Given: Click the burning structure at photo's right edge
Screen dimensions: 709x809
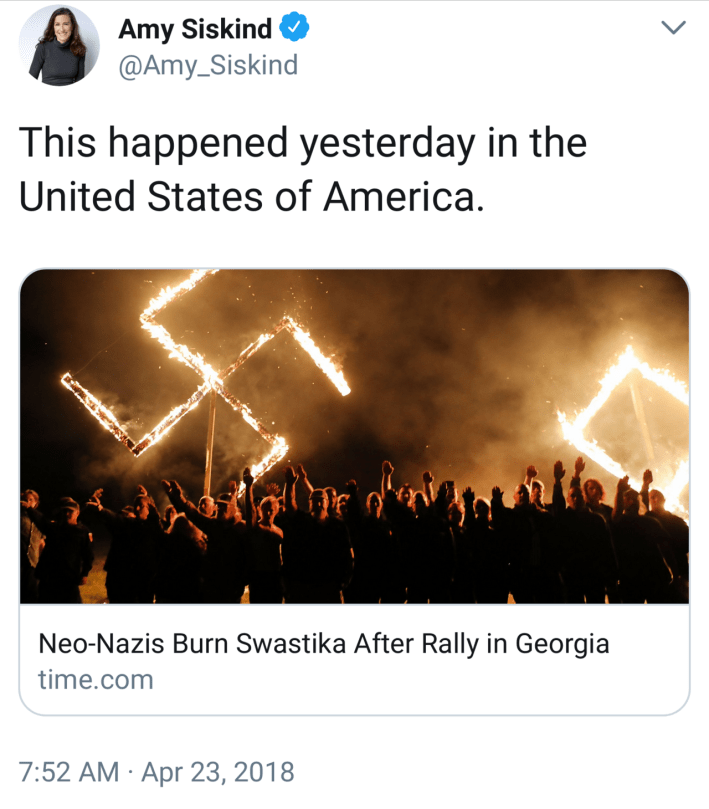Looking at the screenshot, I should coord(630,420).
